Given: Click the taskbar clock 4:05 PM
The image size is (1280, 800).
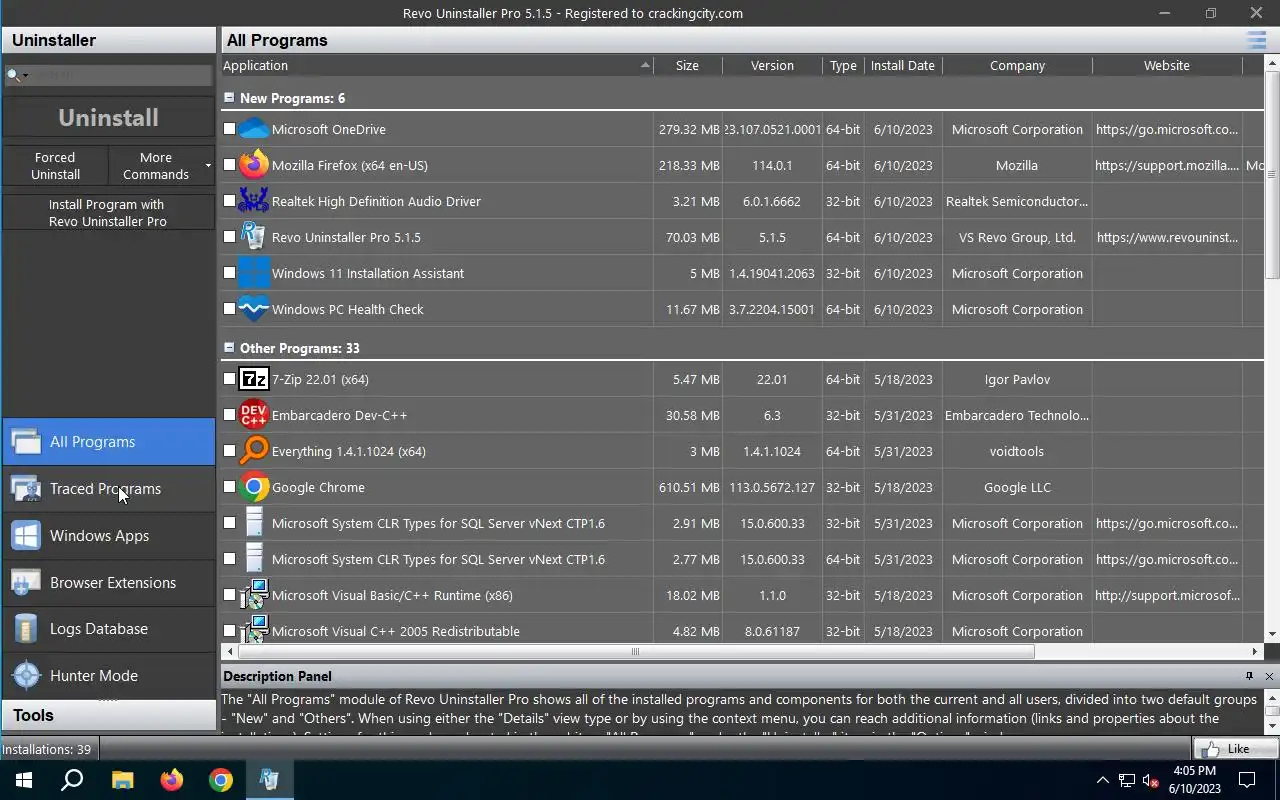Looking at the screenshot, I should coord(1194,771).
